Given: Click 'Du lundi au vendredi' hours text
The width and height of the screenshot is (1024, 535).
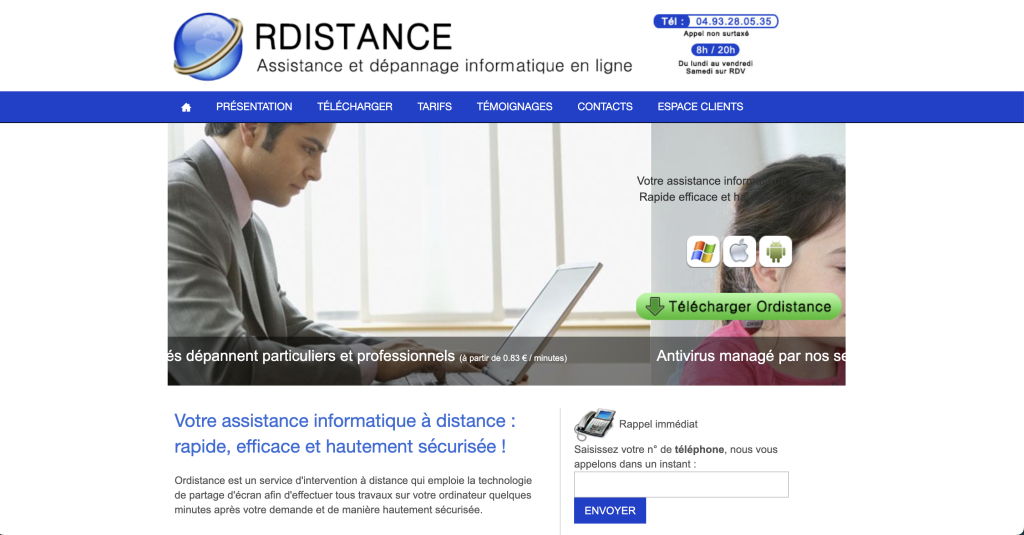Looking at the screenshot, I should 715,63.
